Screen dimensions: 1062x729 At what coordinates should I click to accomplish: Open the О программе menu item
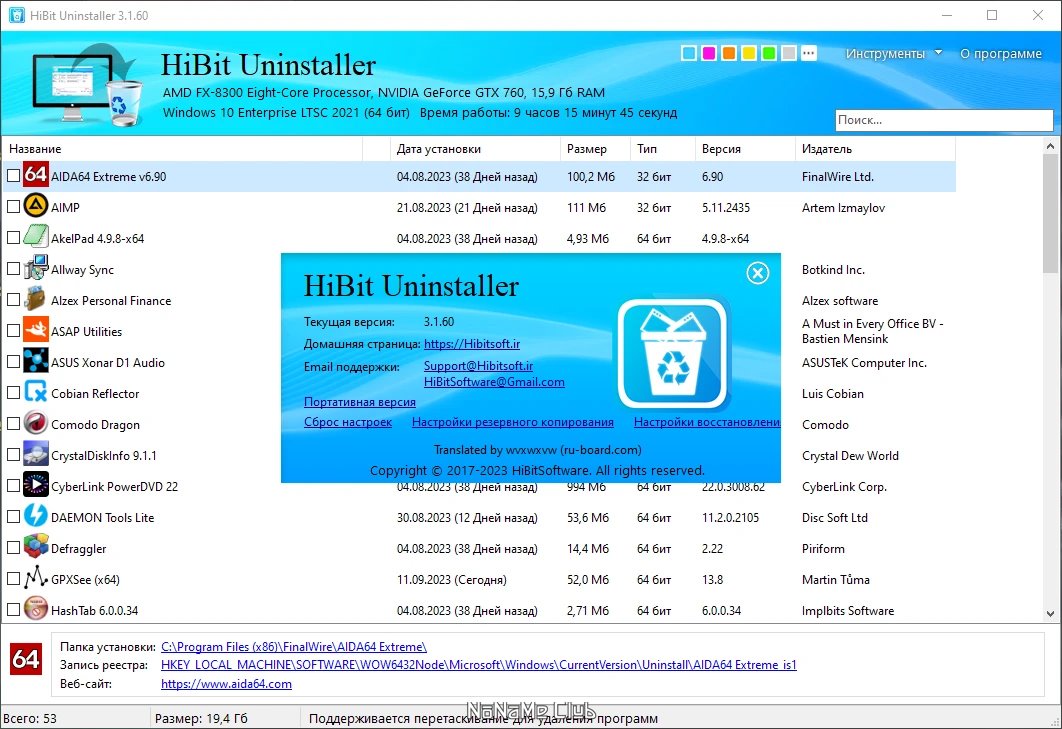1000,54
